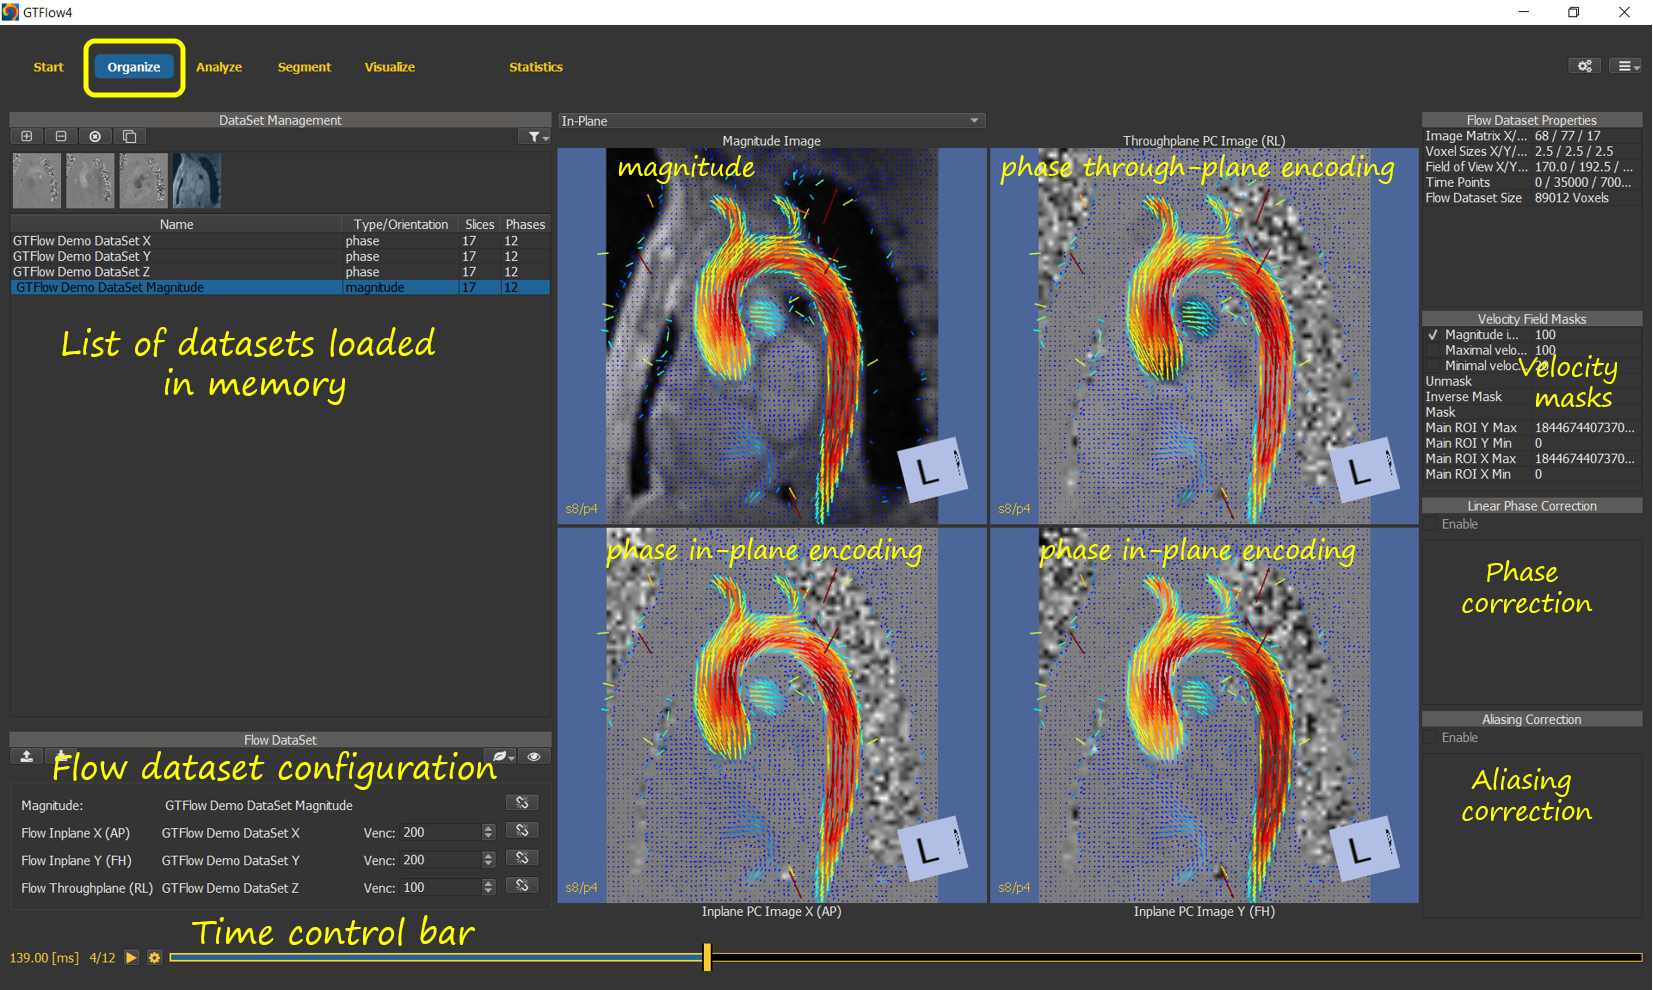Open the leaf icon dropdown in Flow DataSet
This screenshot has height=990, width=1653.
[501, 757]
